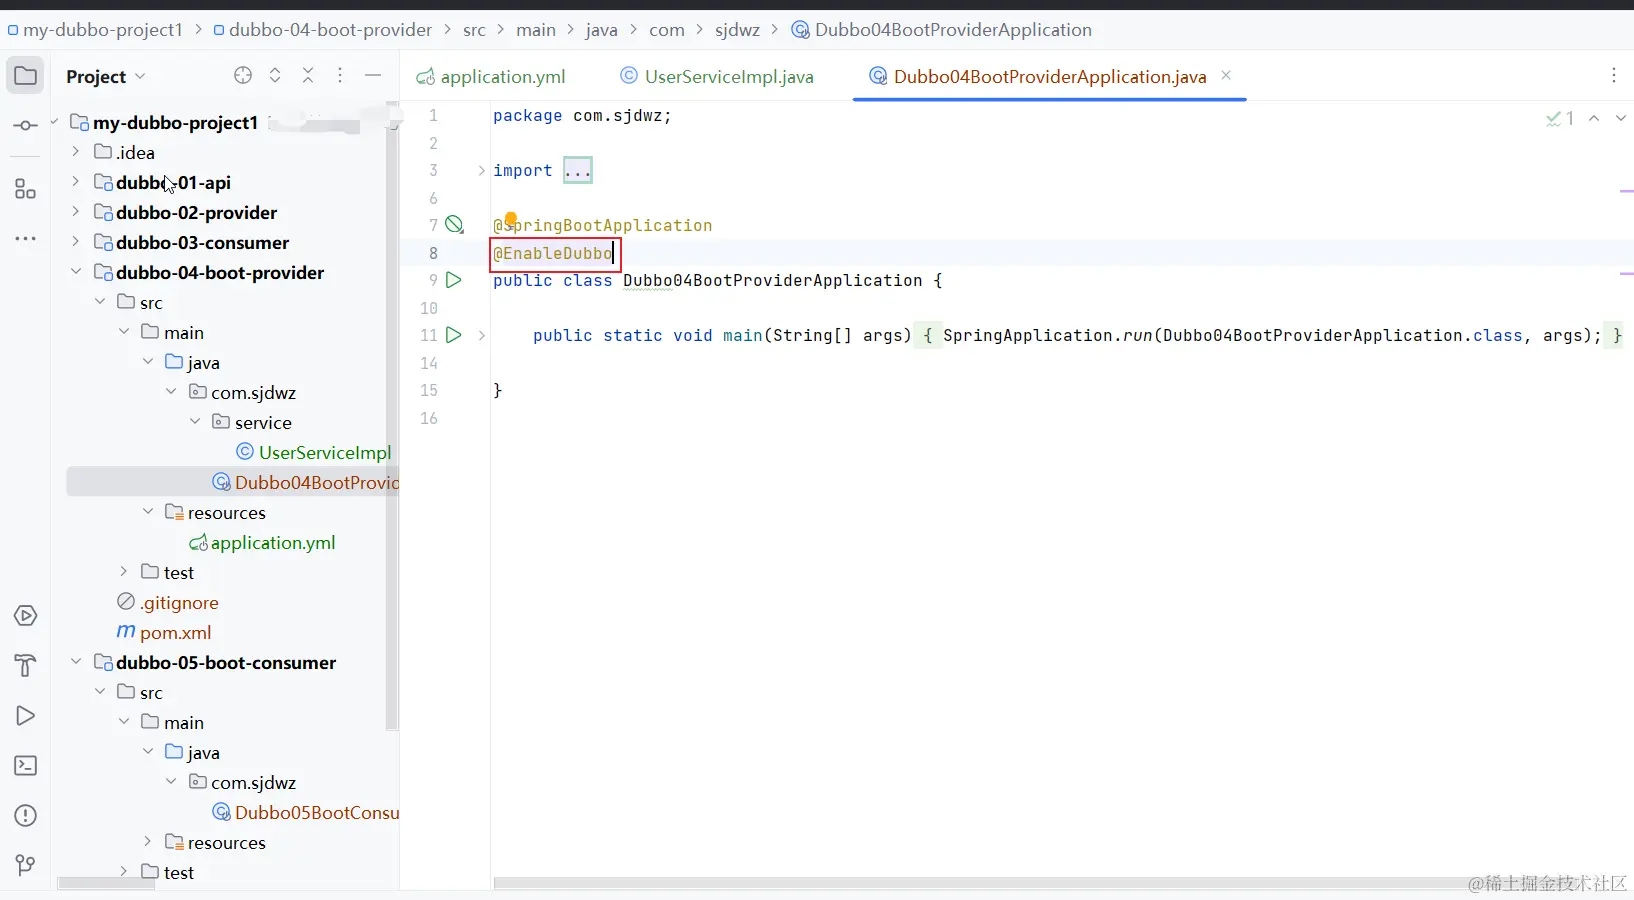
Task: Hide the Project panel with minus icon
Action: coord(373,75)
